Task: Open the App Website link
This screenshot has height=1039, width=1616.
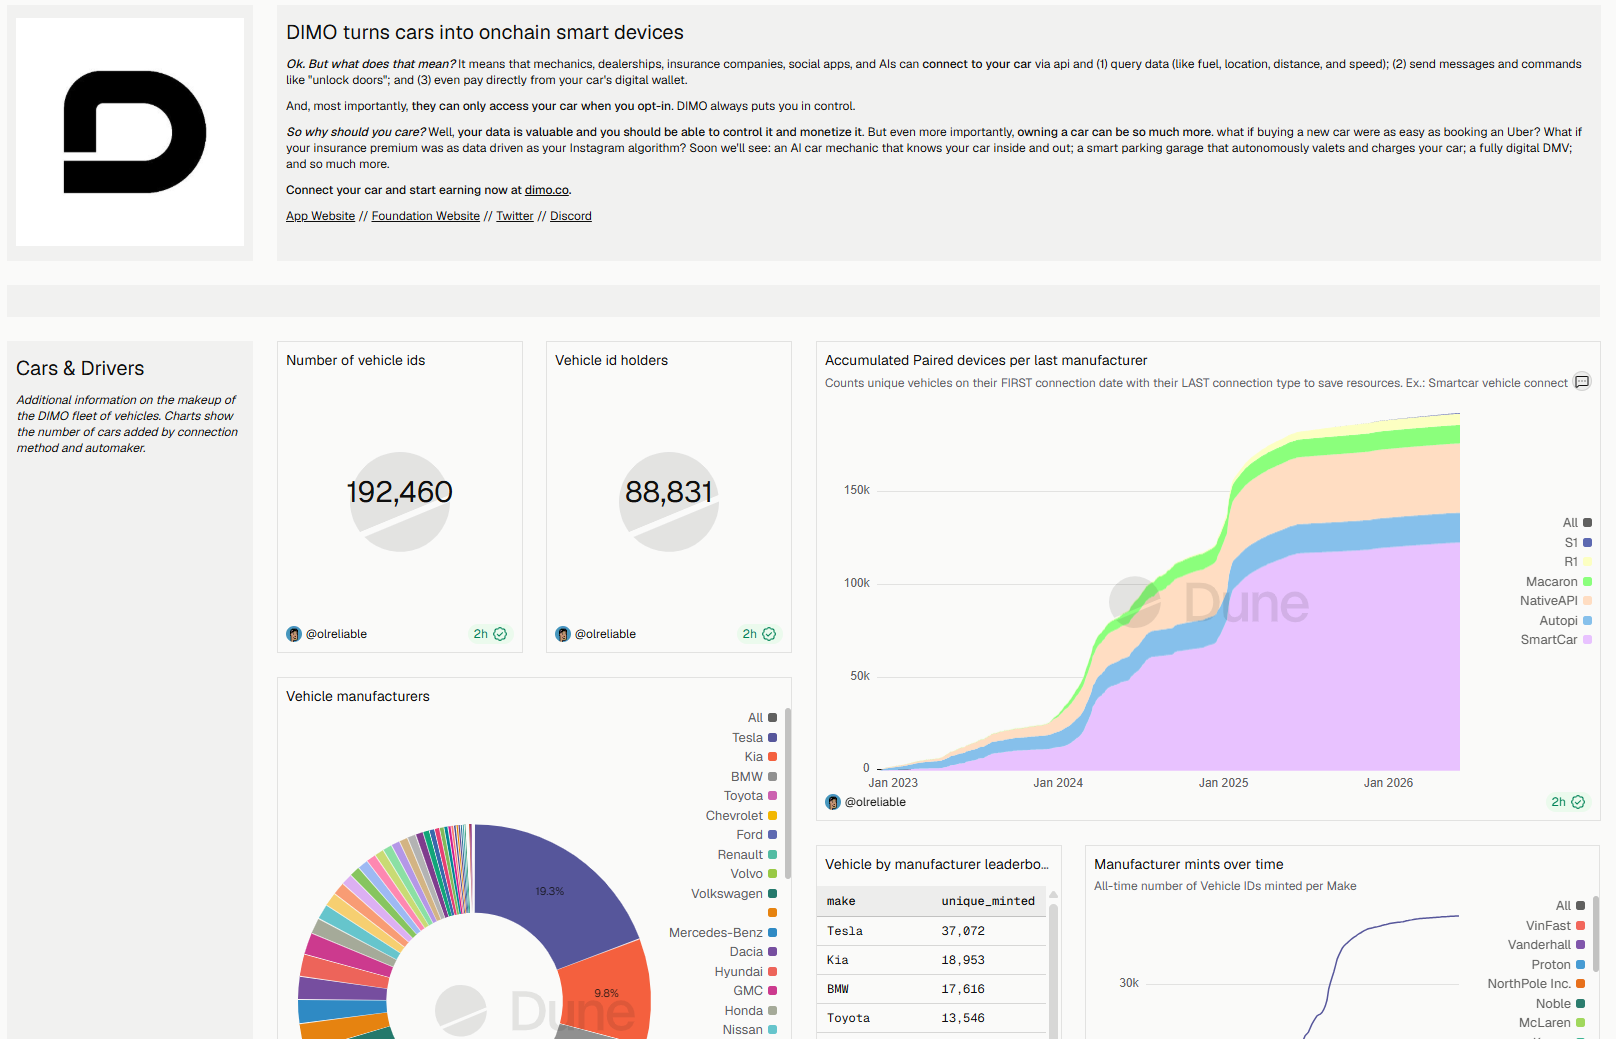Action: click(x=320, y=216)
